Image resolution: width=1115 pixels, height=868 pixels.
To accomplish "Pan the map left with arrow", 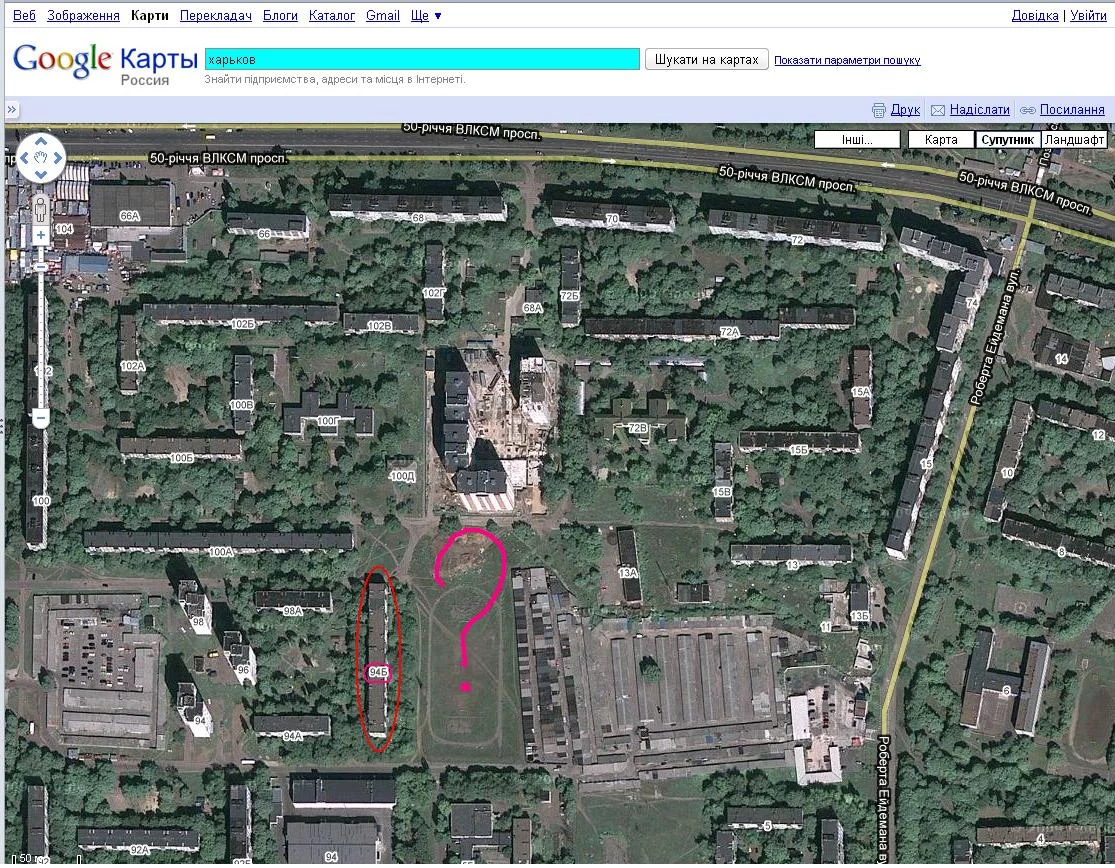I will (x=24, y=158).
